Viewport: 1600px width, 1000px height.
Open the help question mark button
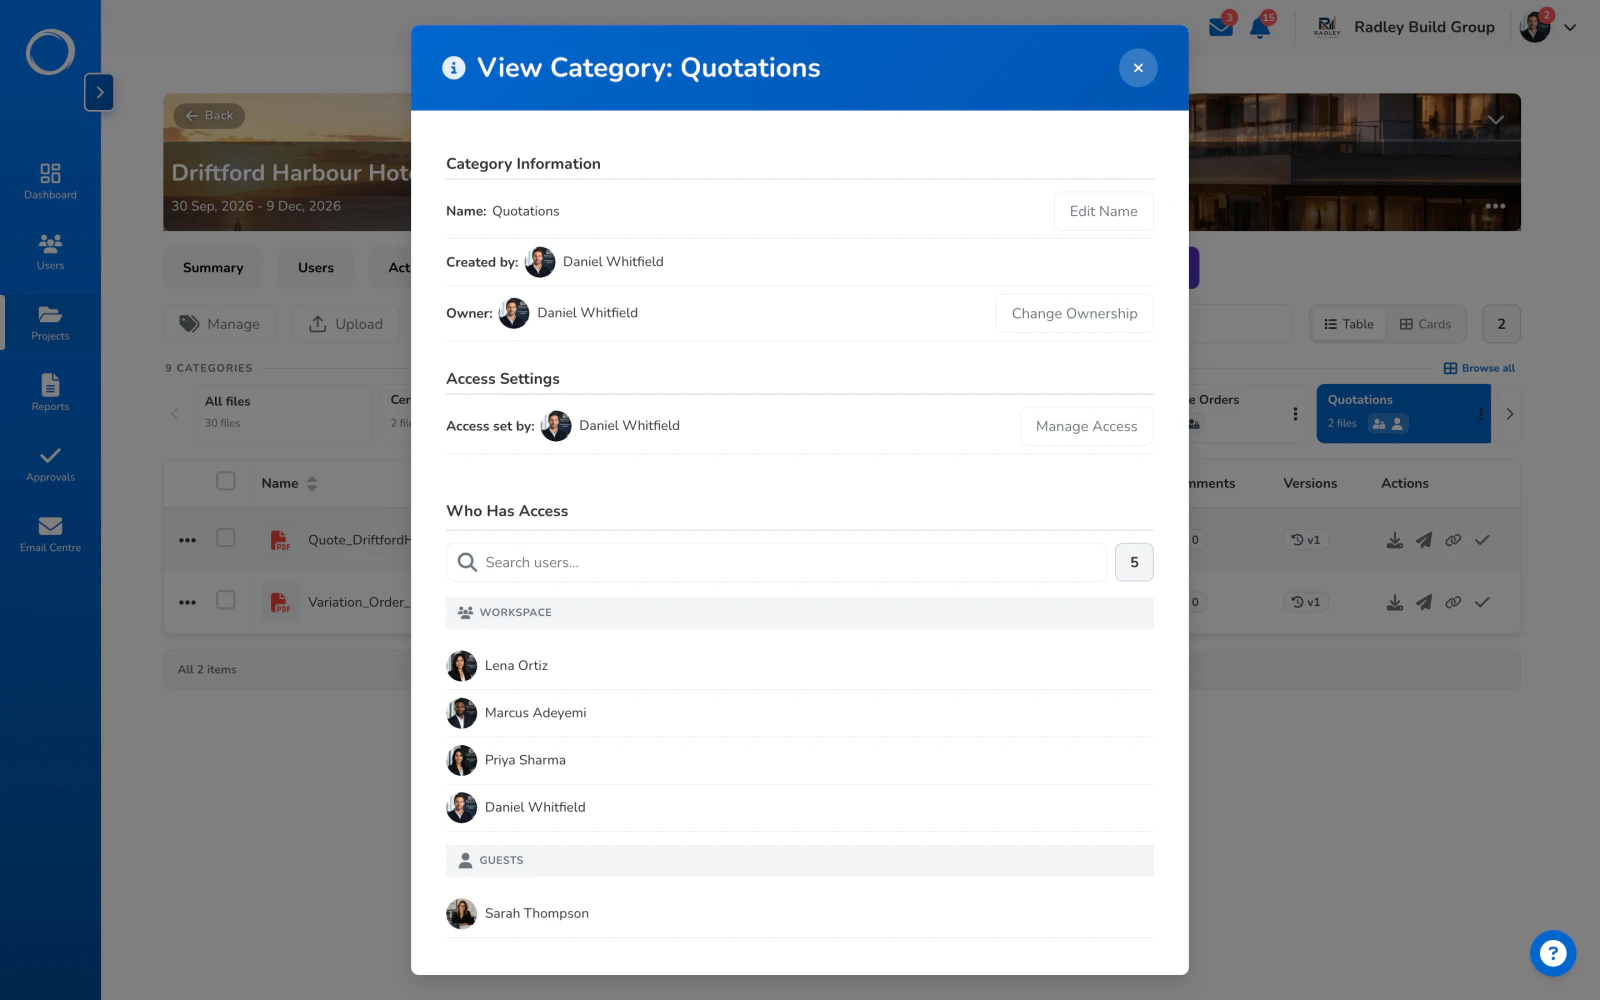point(1552,953)
